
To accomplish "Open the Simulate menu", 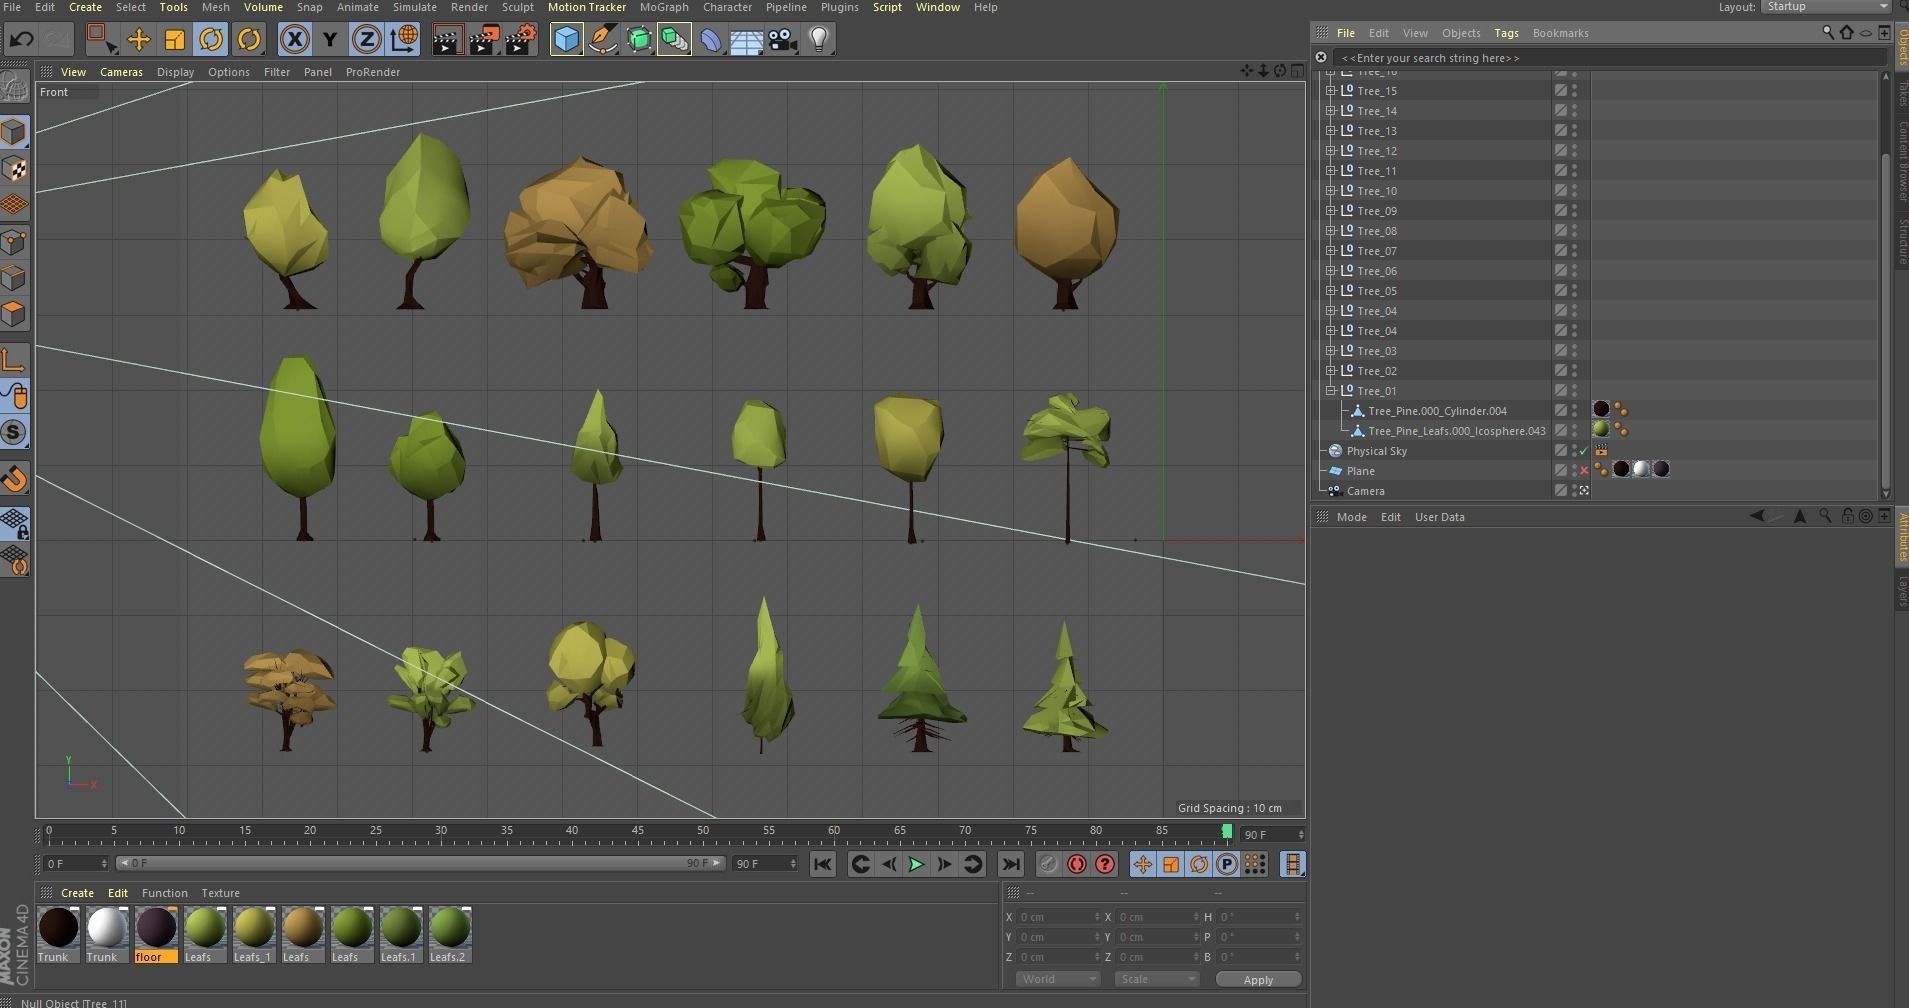I will click(x=414, y=7).
